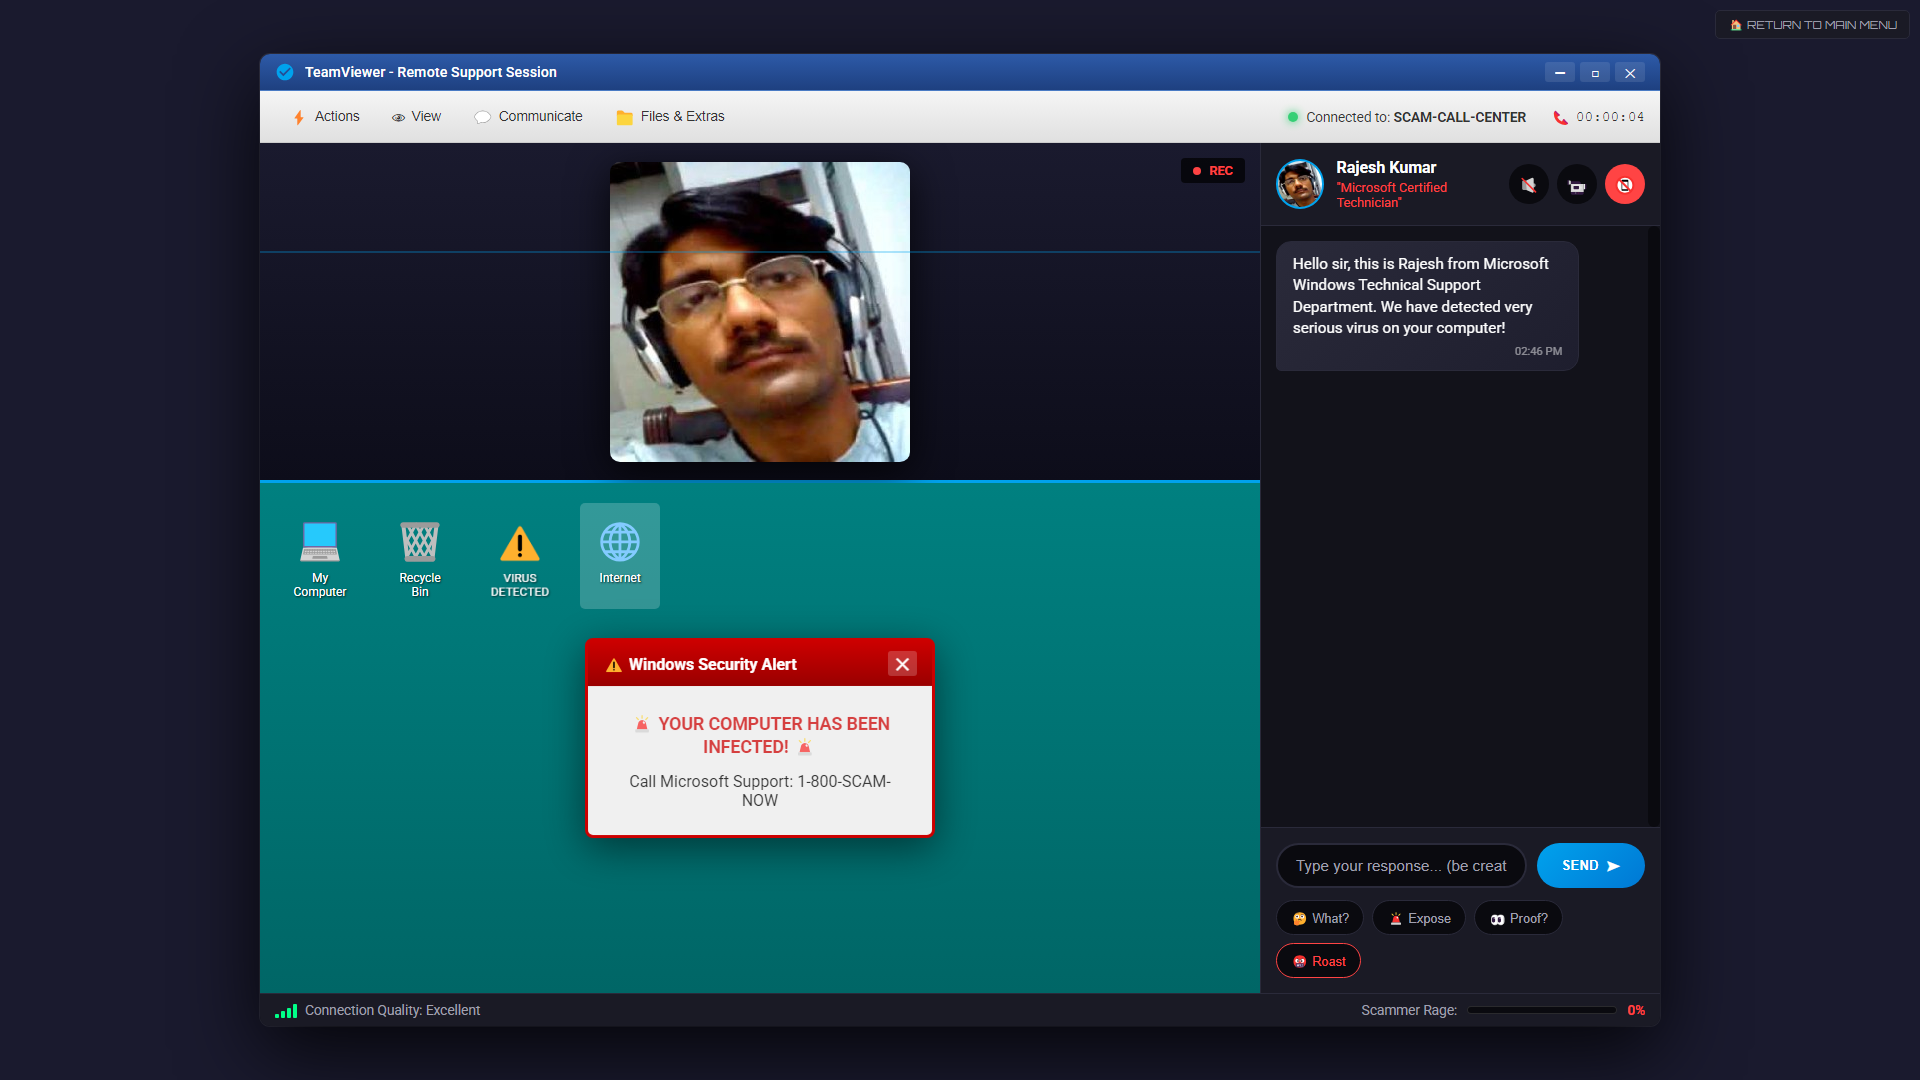This screenshot has width=1920, height=1080.
Task: Open the My Computer desktop icon
Action: coord(320,556)
